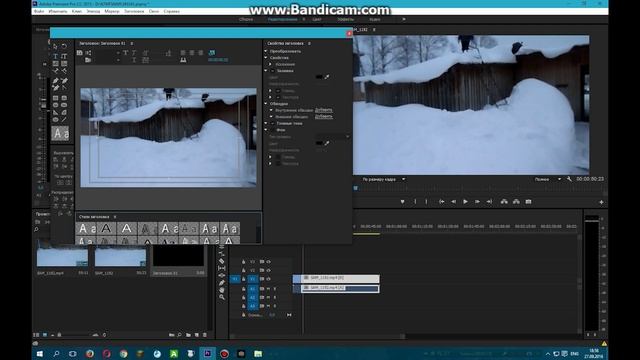Image resolution: width=640 pixels, height=360 pixels.
Task: Toggle lock on track V1
Action: click(x=244, y=279)
